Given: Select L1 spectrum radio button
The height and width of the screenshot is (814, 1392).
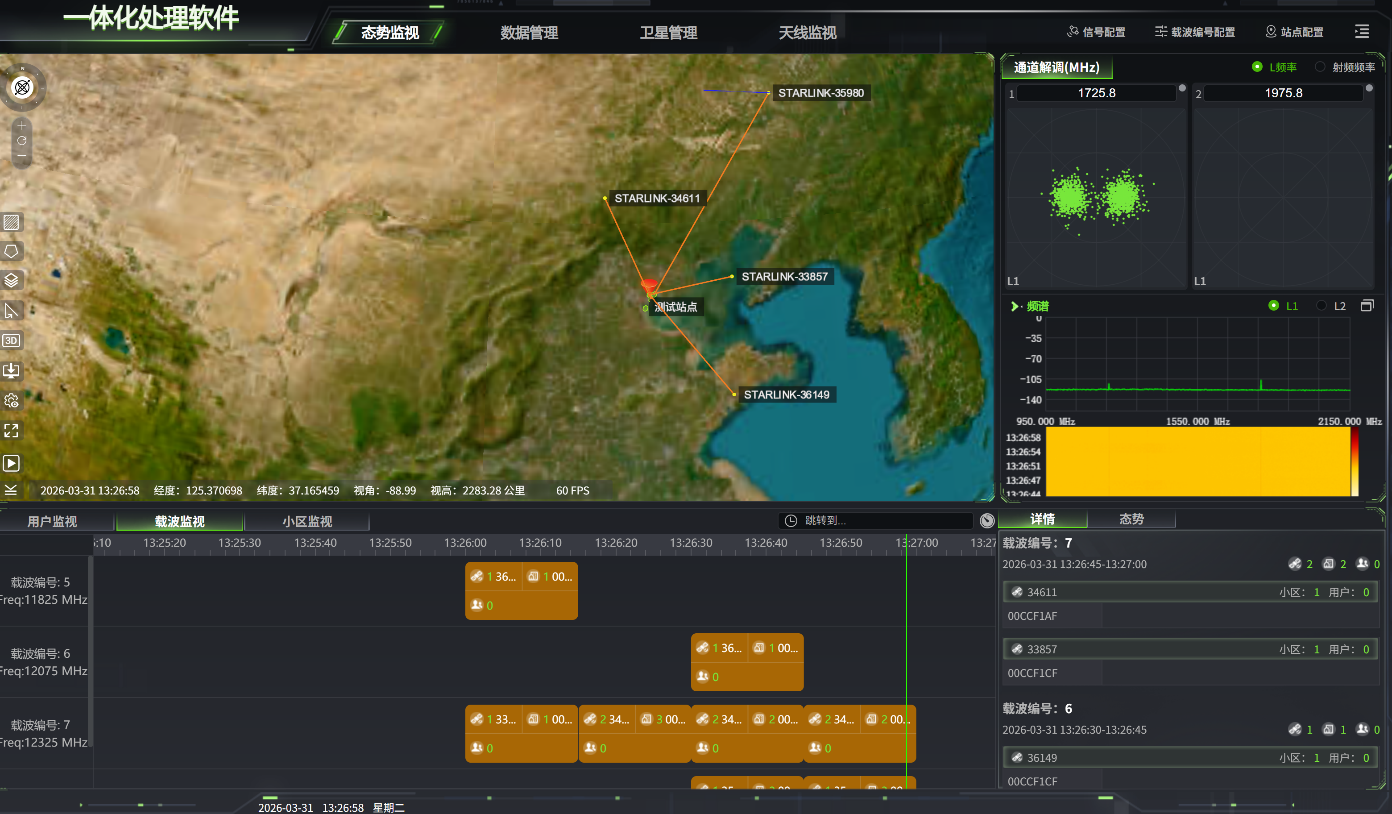Looking at the screenshot, I should (1273, 306).
